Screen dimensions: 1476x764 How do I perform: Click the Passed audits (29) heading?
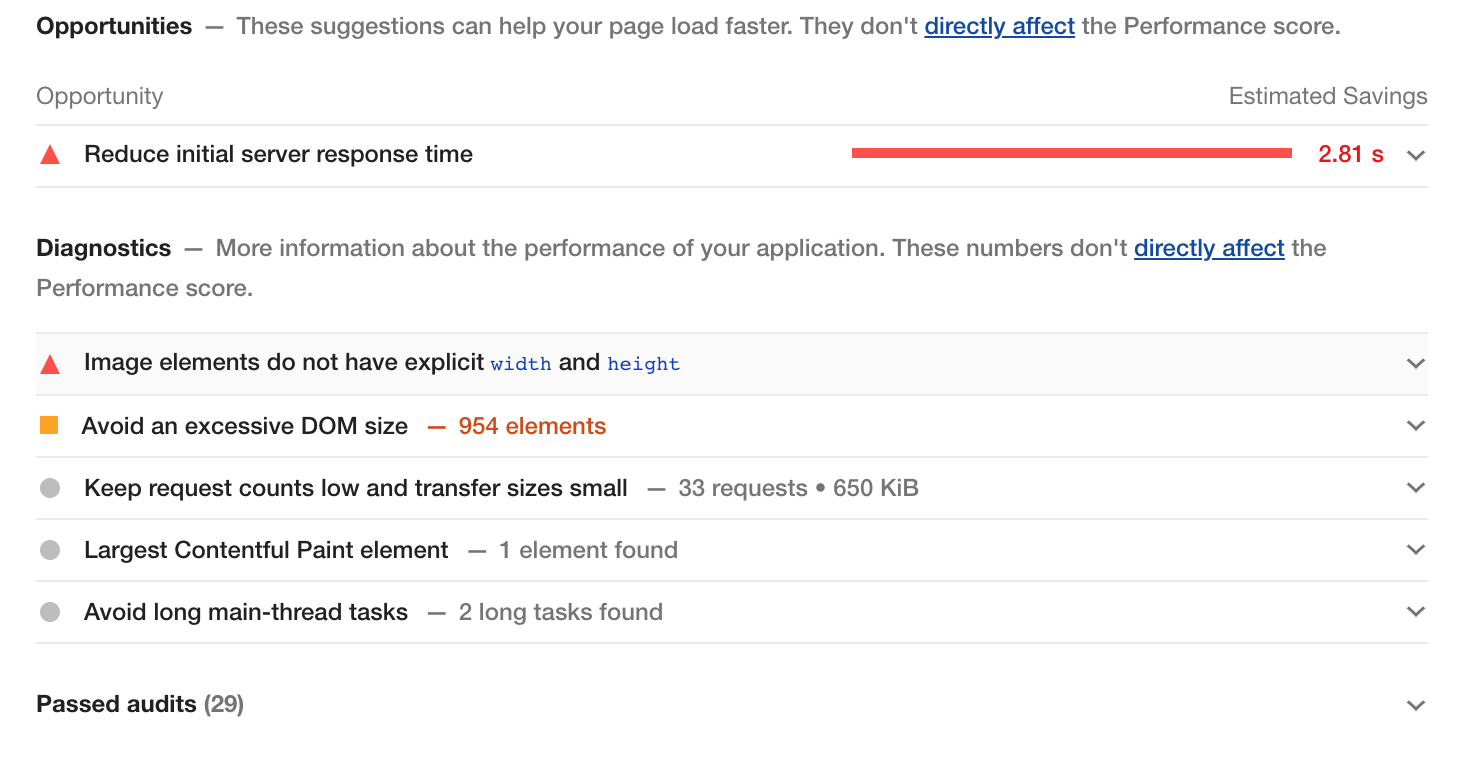[x=140, y=704]
